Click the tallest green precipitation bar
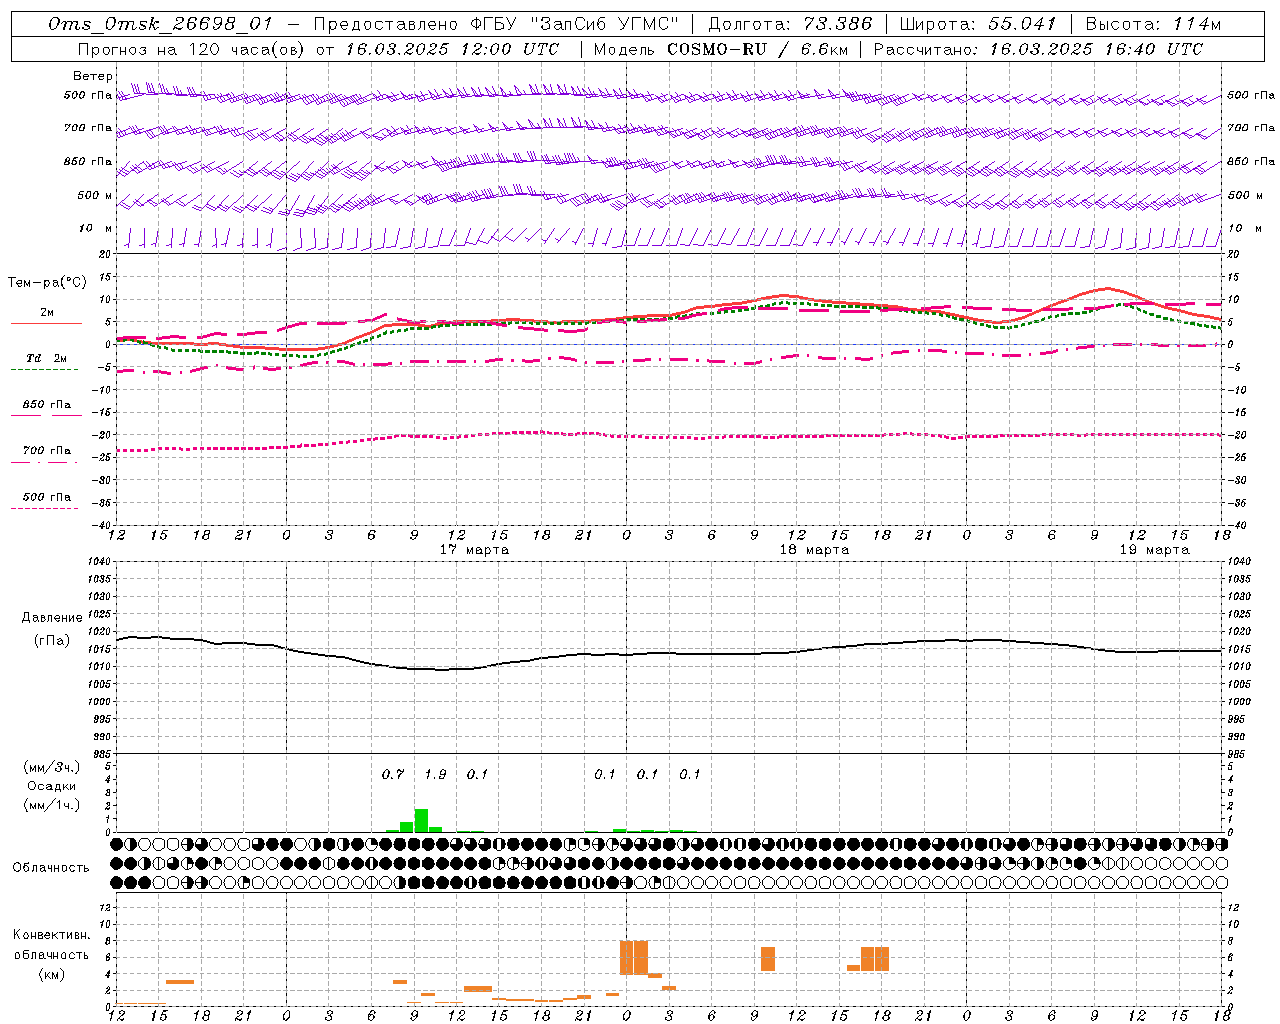The image size is (1280, 1024). tap(421, 820)
